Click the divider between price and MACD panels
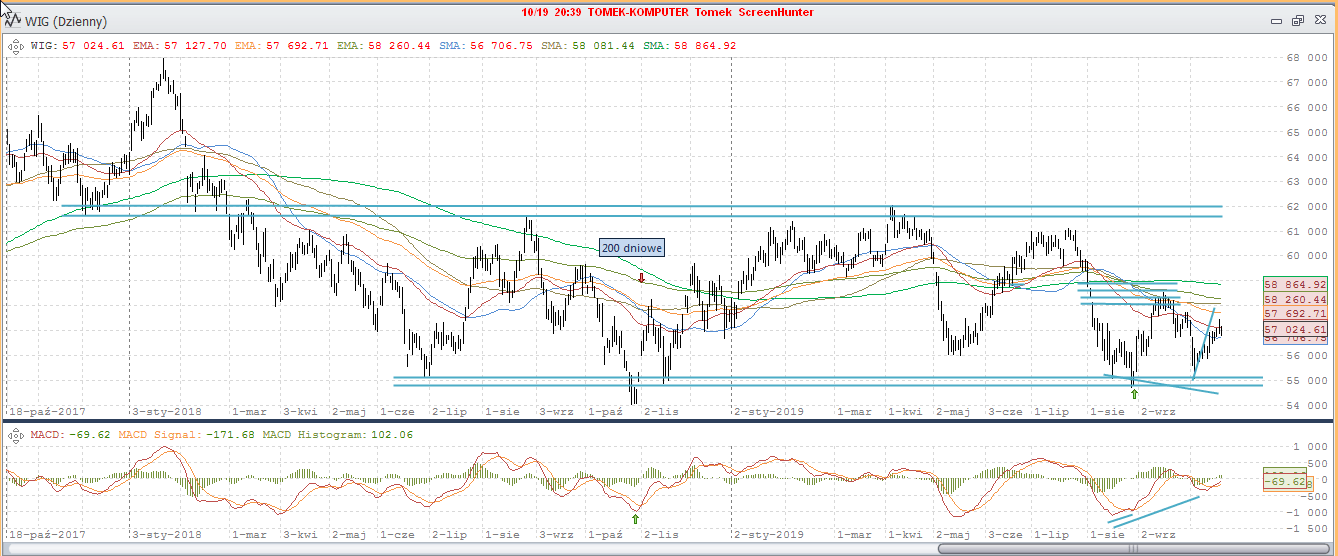This screenshot has width=1338, height=556. (668, 421)
